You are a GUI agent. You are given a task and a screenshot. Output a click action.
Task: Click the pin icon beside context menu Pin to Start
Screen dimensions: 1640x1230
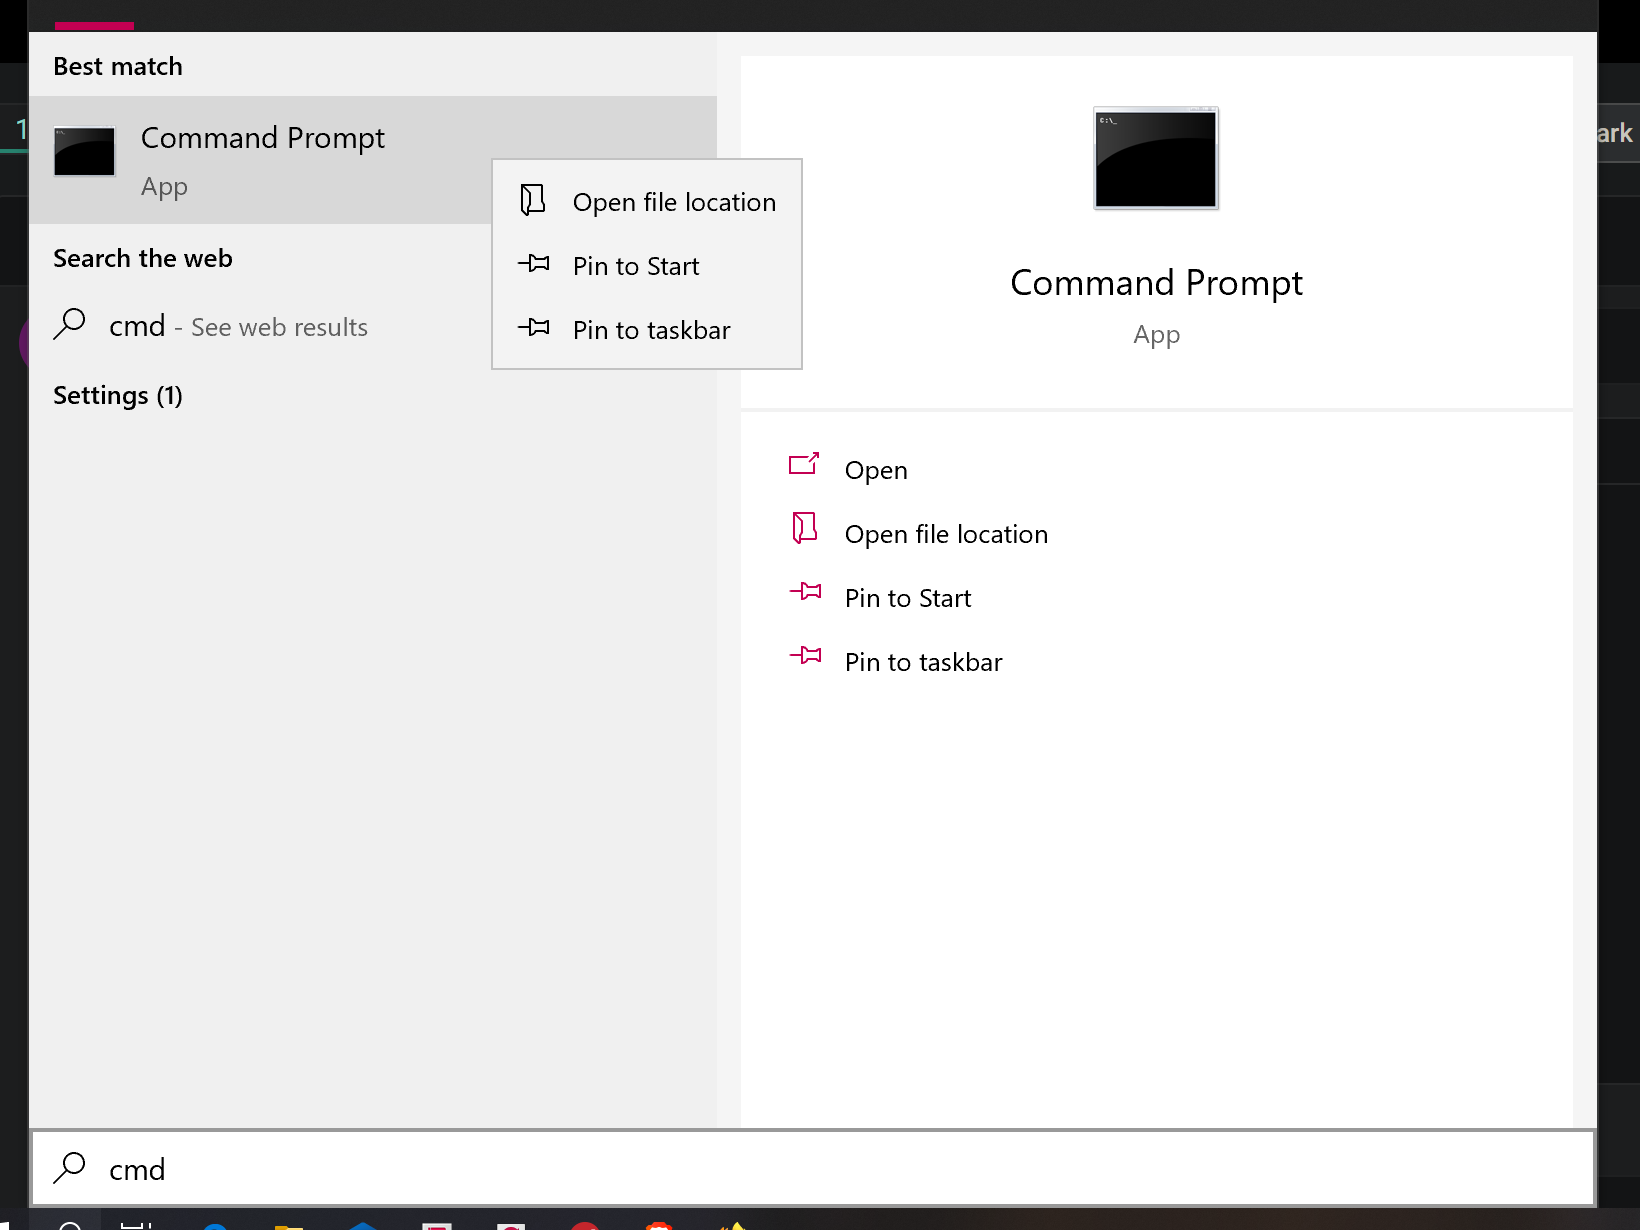coord(534,264)
